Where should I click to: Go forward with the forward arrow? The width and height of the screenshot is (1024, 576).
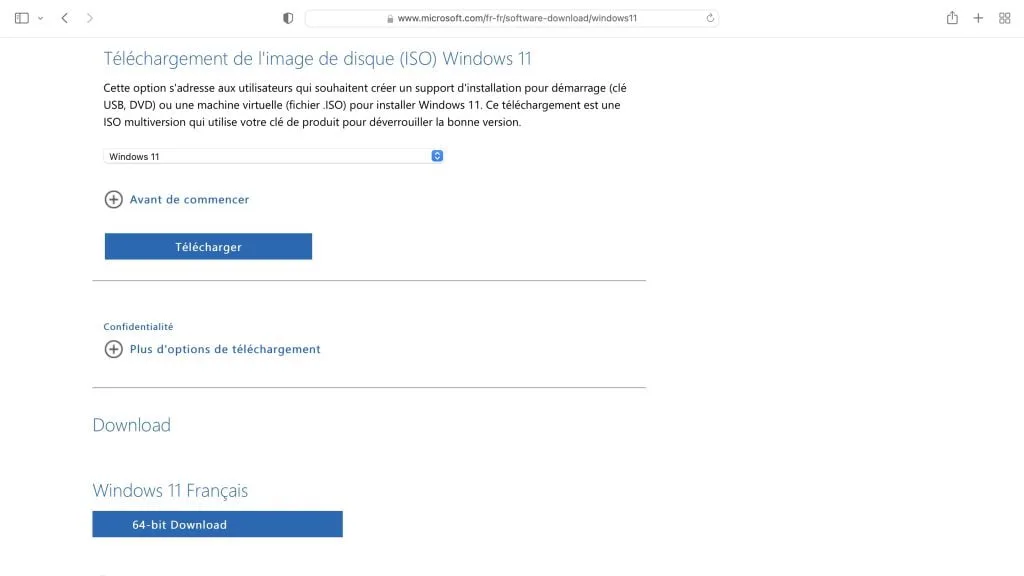(89, 18)
